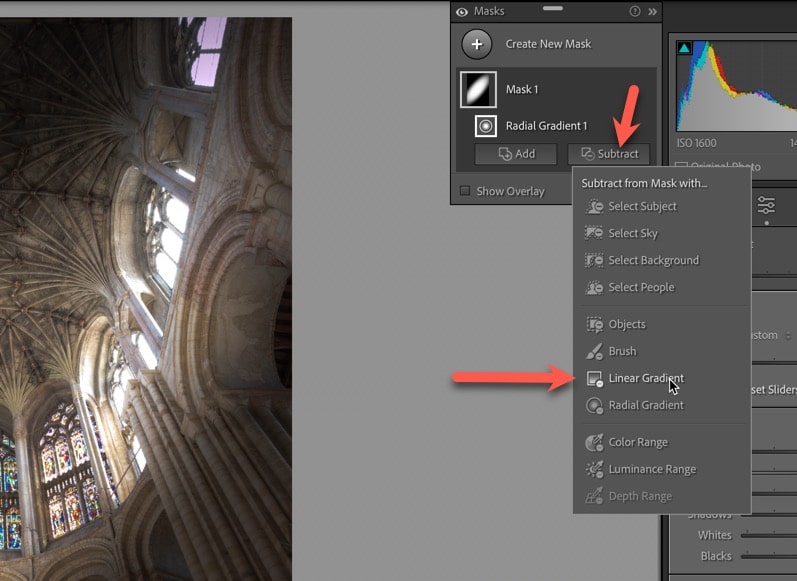Adjust the Whites slider

769,535
